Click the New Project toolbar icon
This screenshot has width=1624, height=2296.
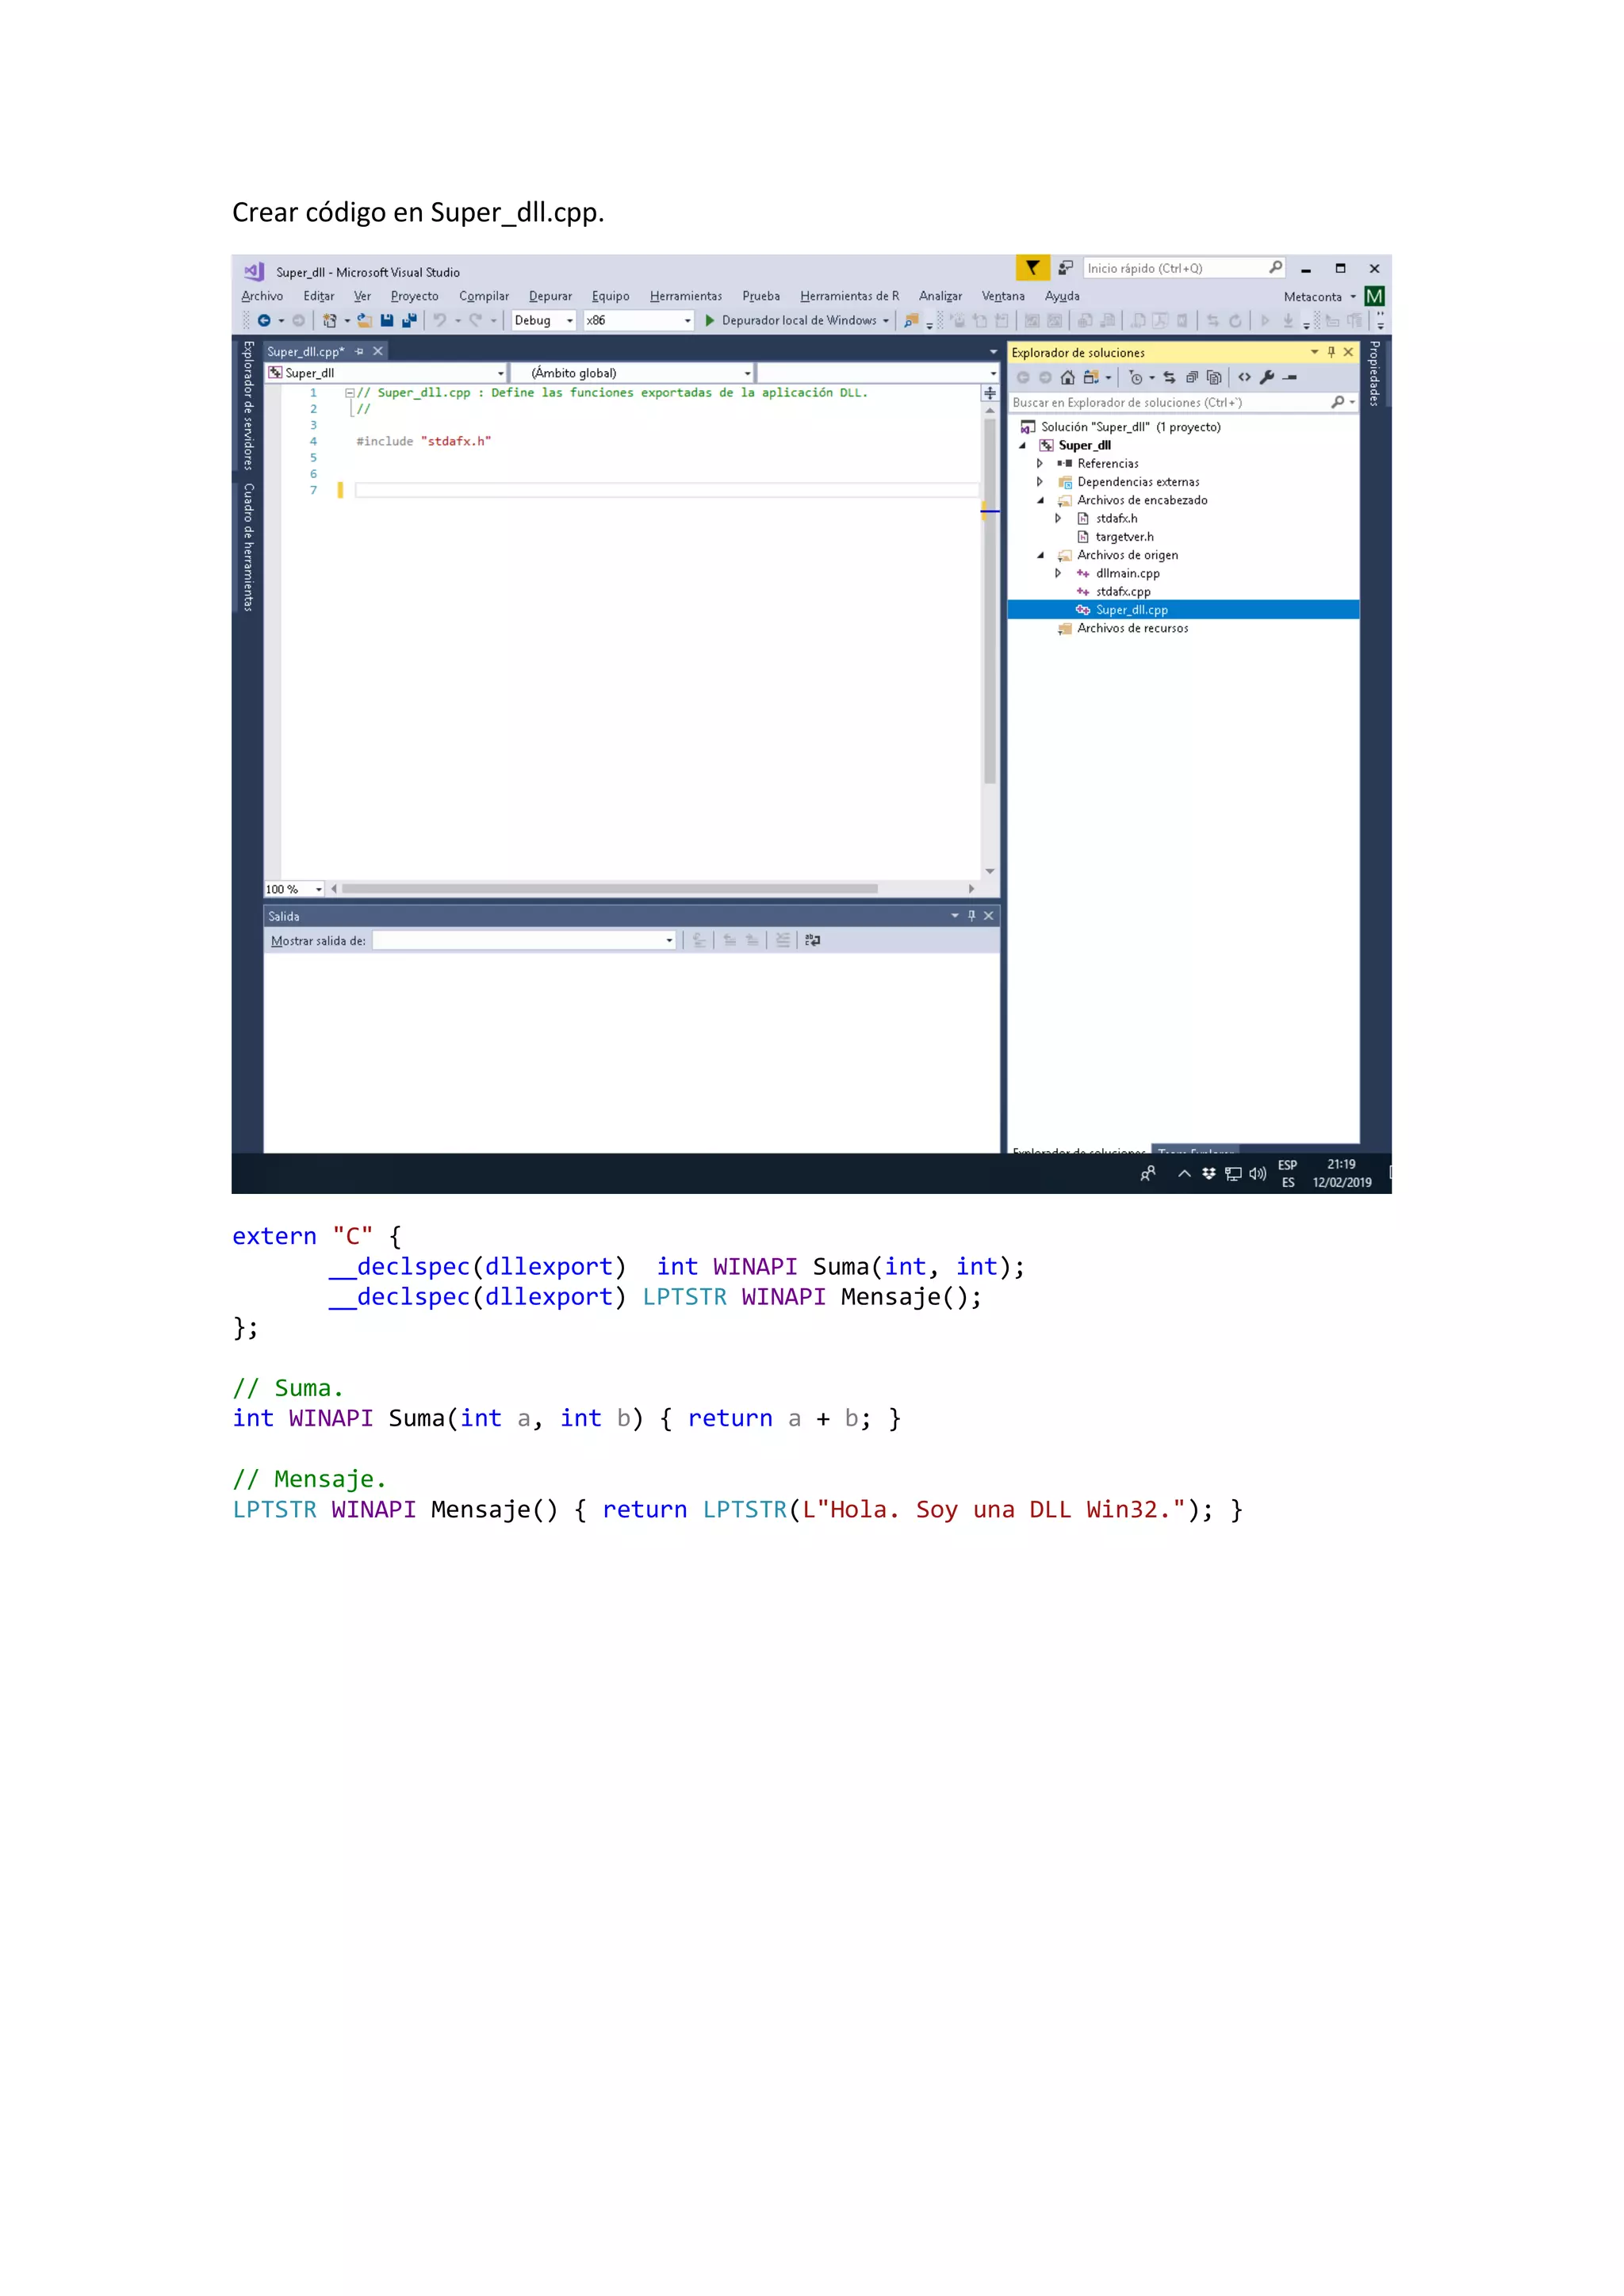pos(329,321)
